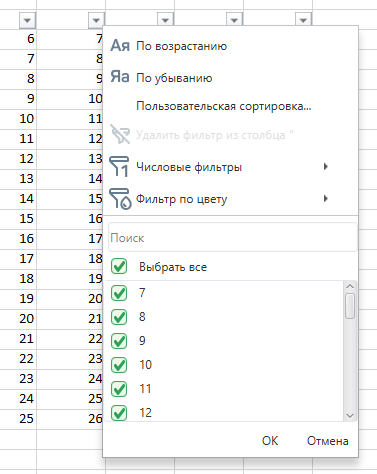Uncheck value 11 in filter list
377x474 pixels.
[119, 389]
